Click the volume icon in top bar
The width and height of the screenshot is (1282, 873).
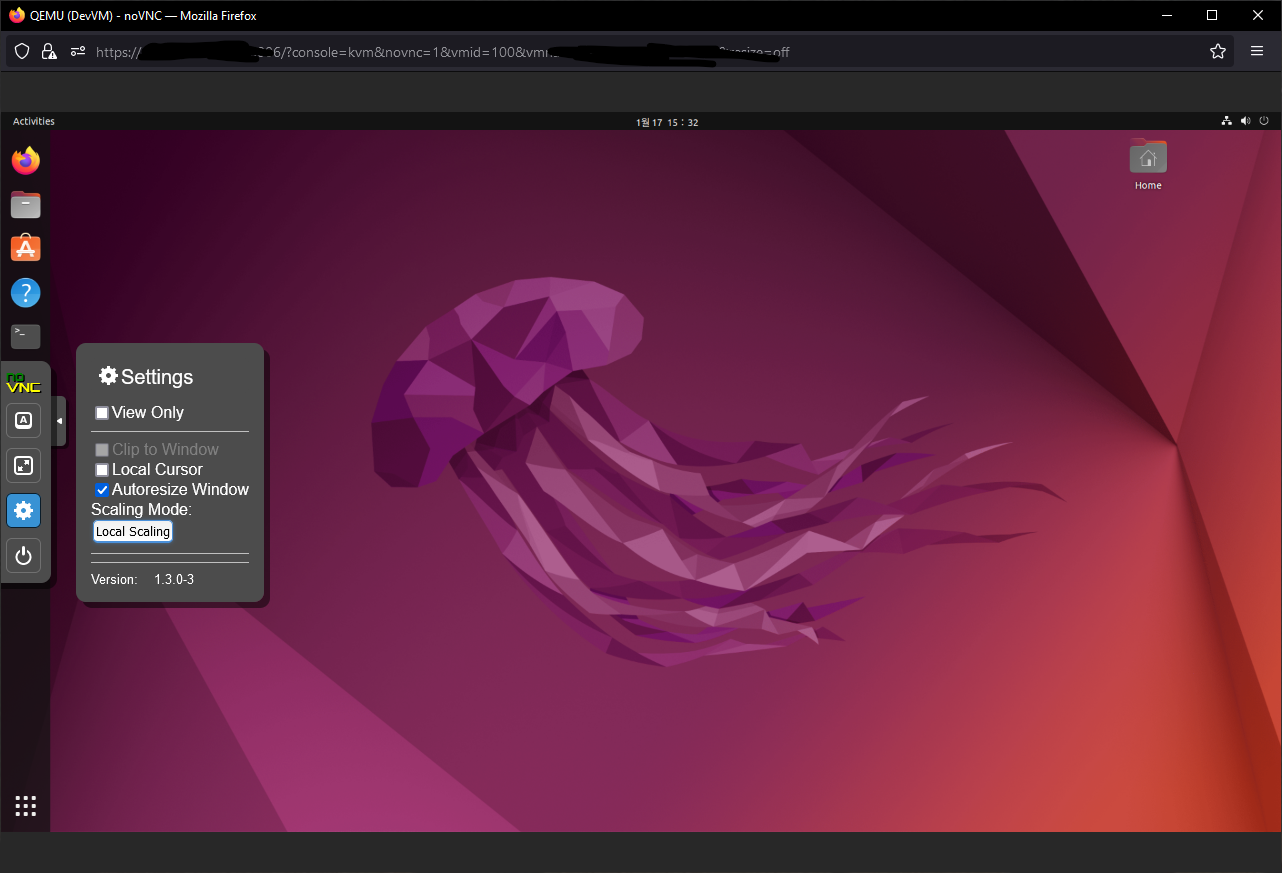pyautogui.click(x=1245, y=121)
